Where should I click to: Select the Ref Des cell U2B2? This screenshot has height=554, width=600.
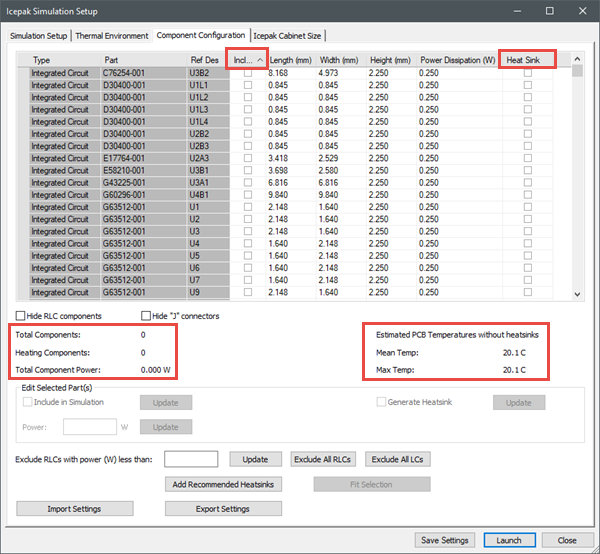tap(208, 134)
